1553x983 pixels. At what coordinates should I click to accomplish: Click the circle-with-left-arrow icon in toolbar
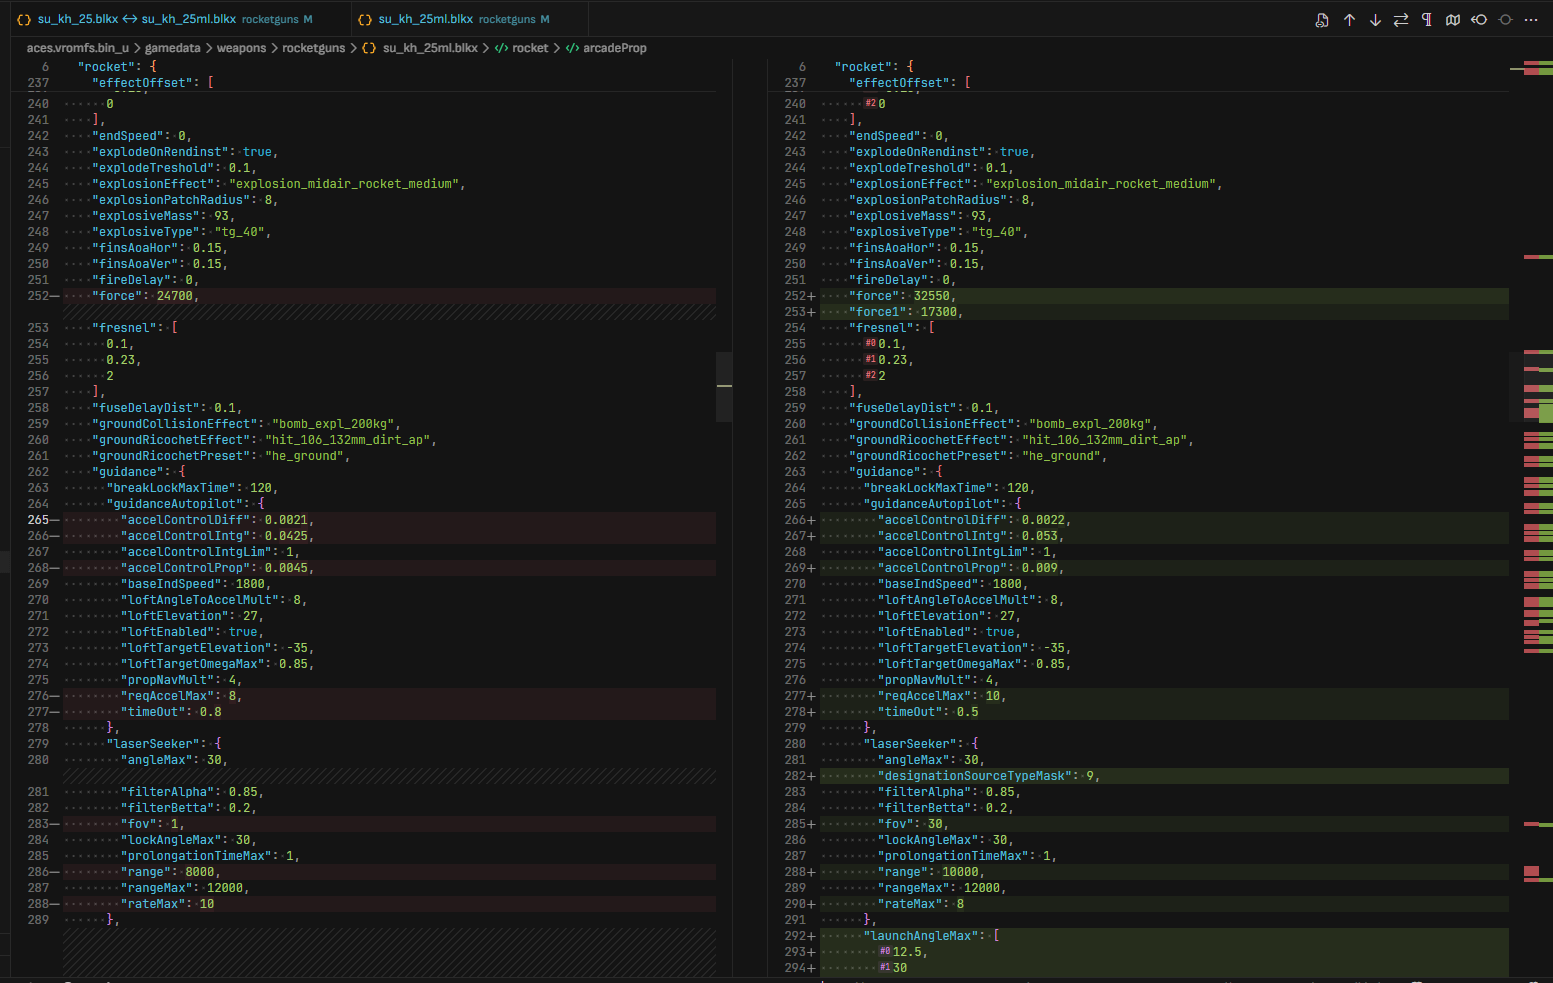coord(1479,20)
